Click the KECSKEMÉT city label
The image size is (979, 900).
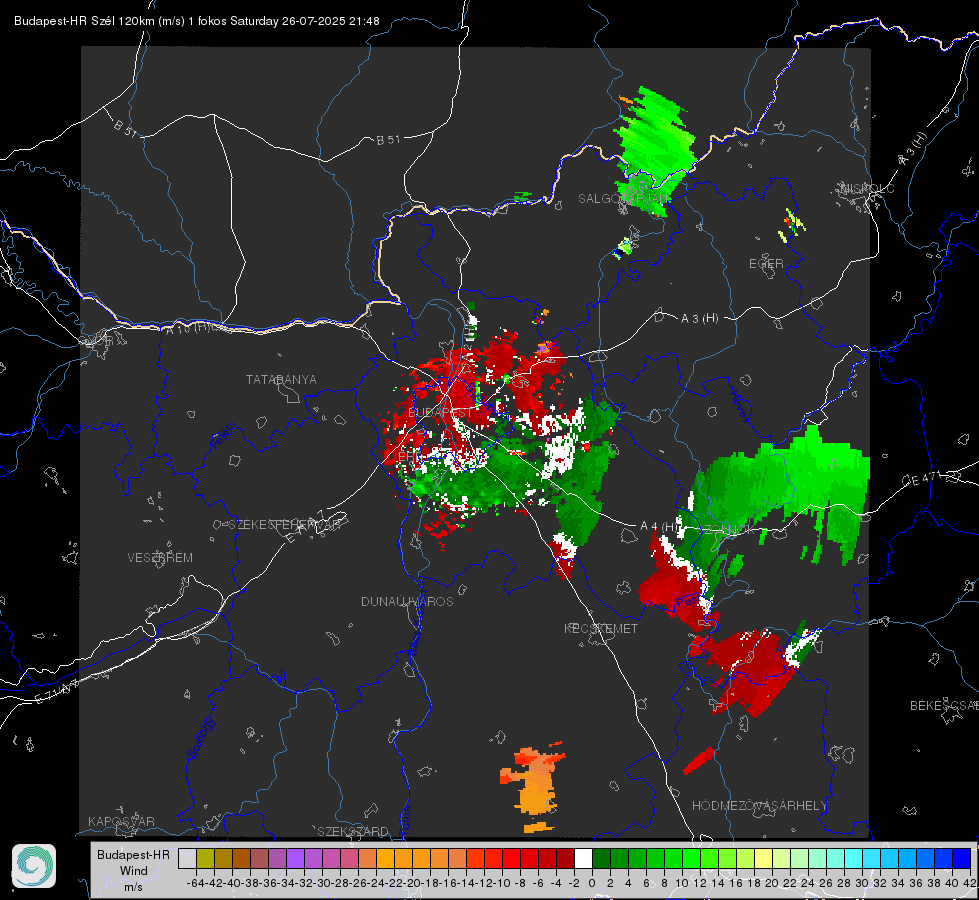[601, 628]
